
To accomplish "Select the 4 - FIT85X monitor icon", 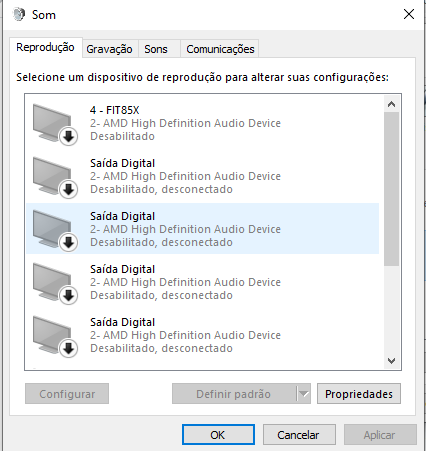I will pos(53,123).
